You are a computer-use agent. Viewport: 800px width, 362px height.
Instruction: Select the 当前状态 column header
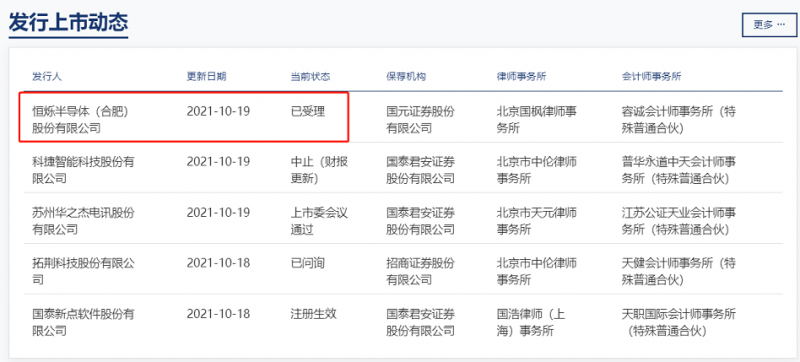click(x=310, y=77)
